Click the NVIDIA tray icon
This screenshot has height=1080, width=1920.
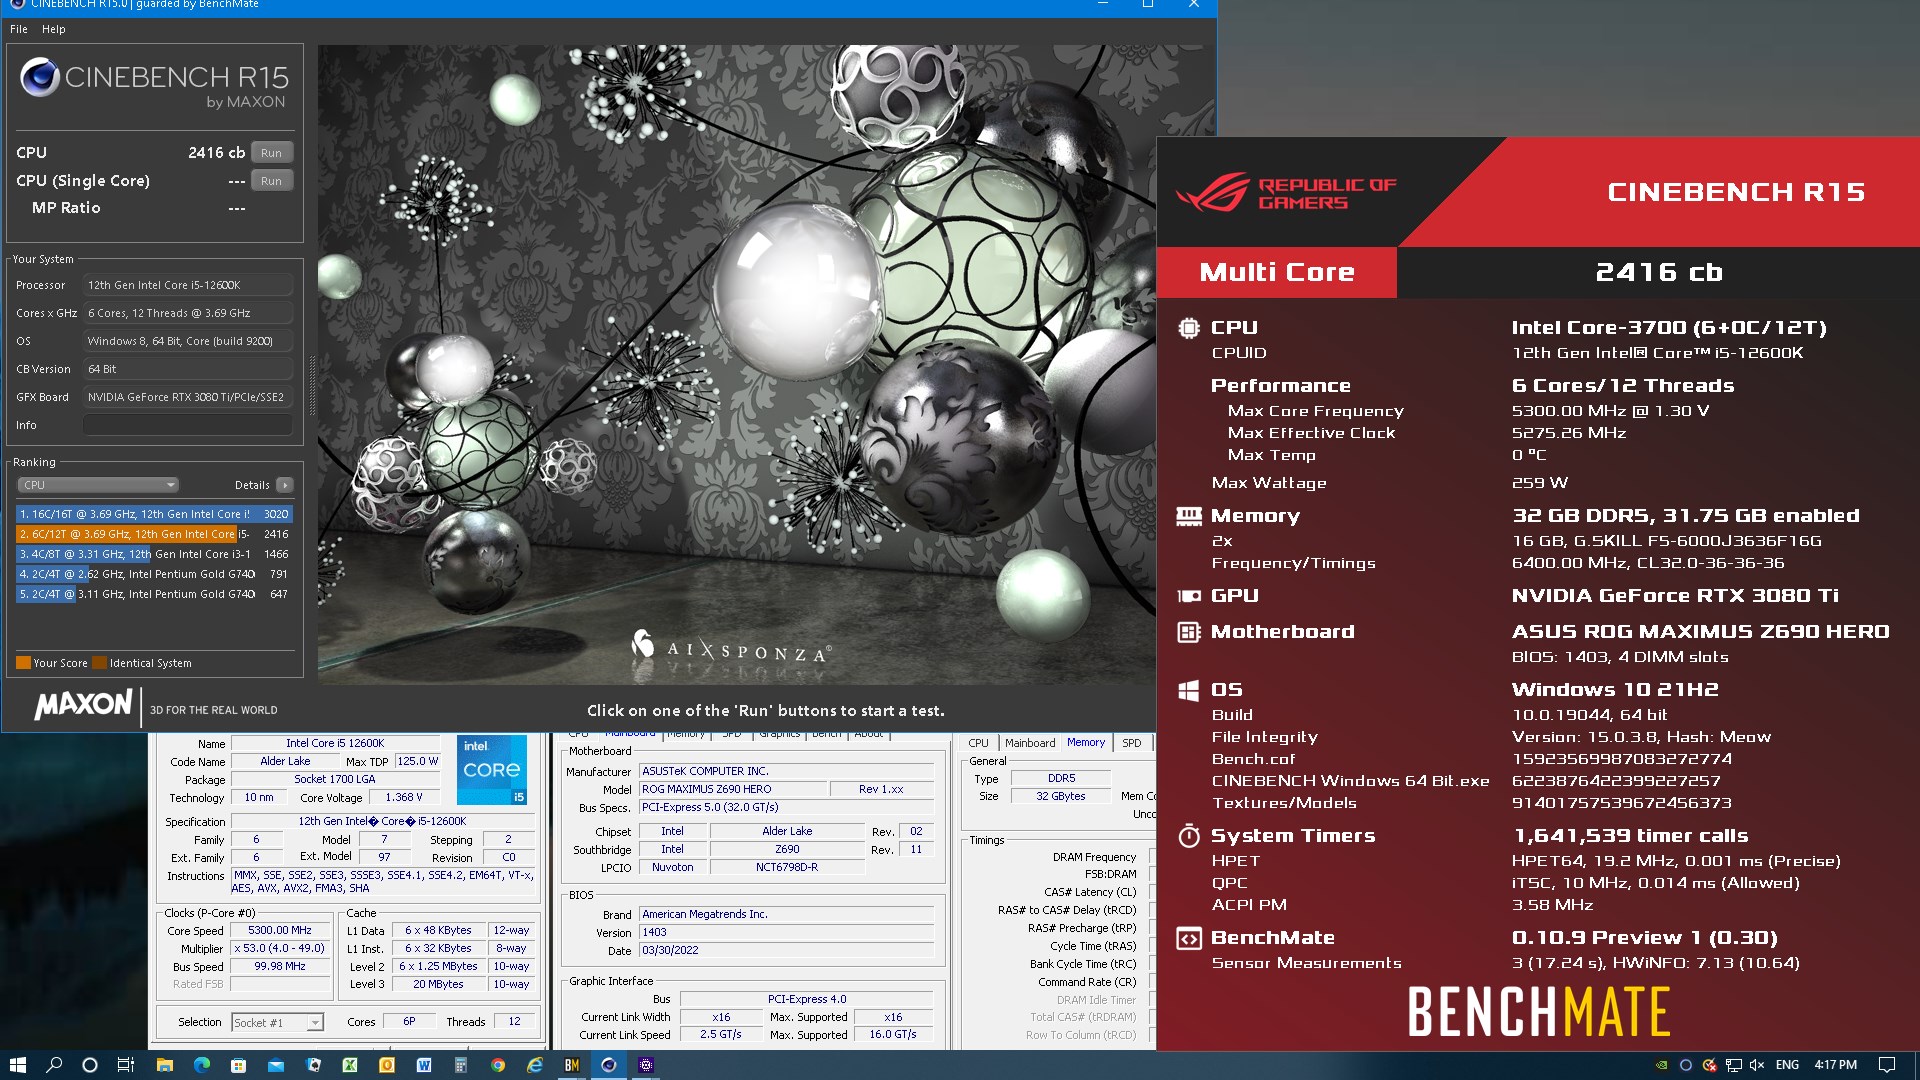click(x=1662, y=1065)
